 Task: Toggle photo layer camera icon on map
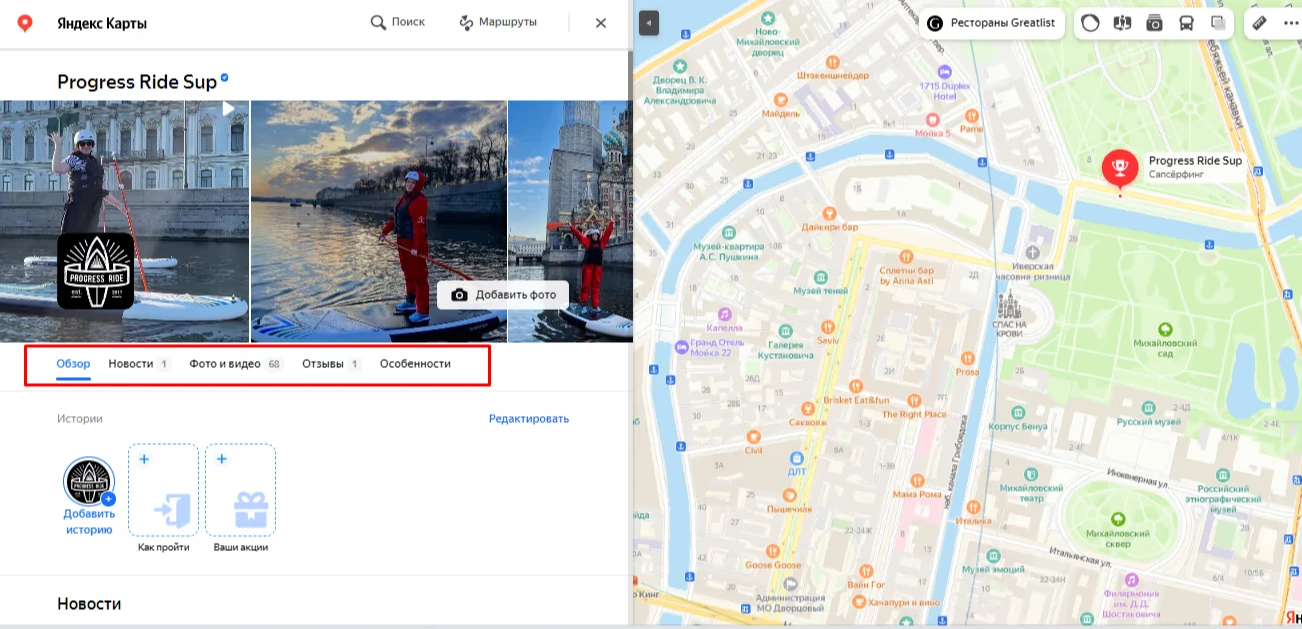(1154, 23)
